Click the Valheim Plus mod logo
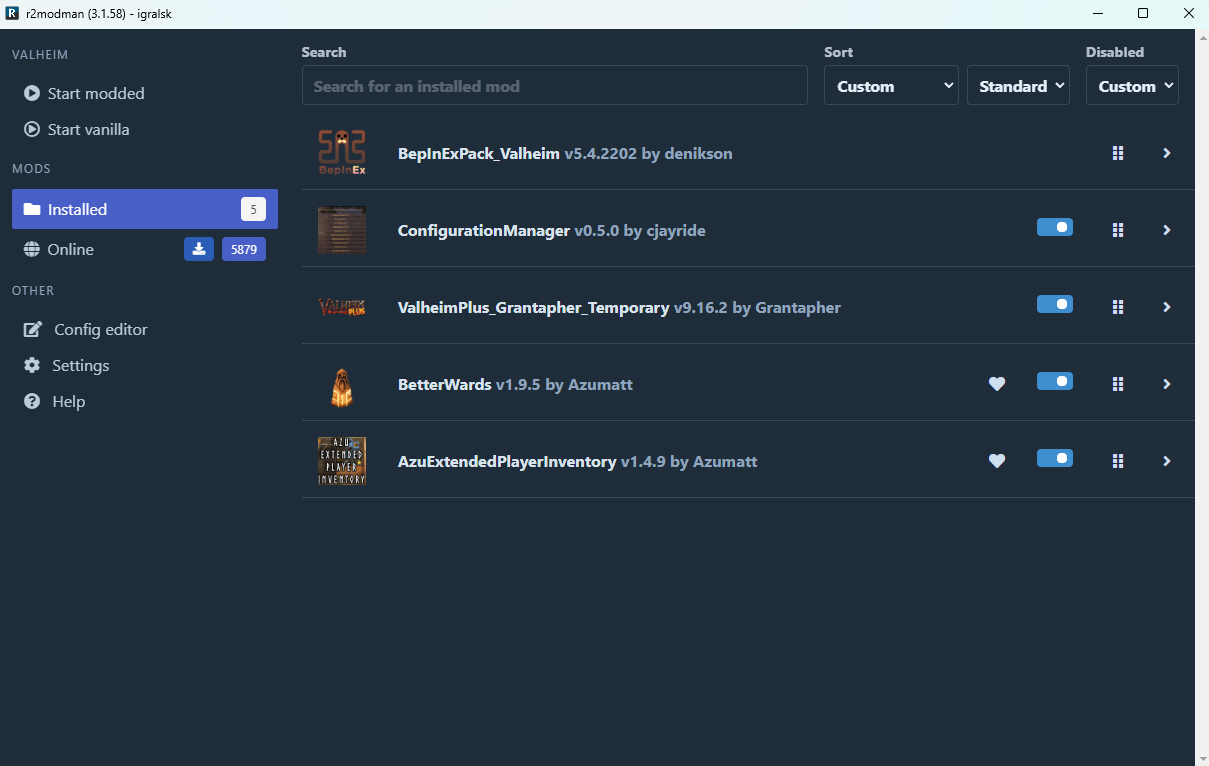 342,307
